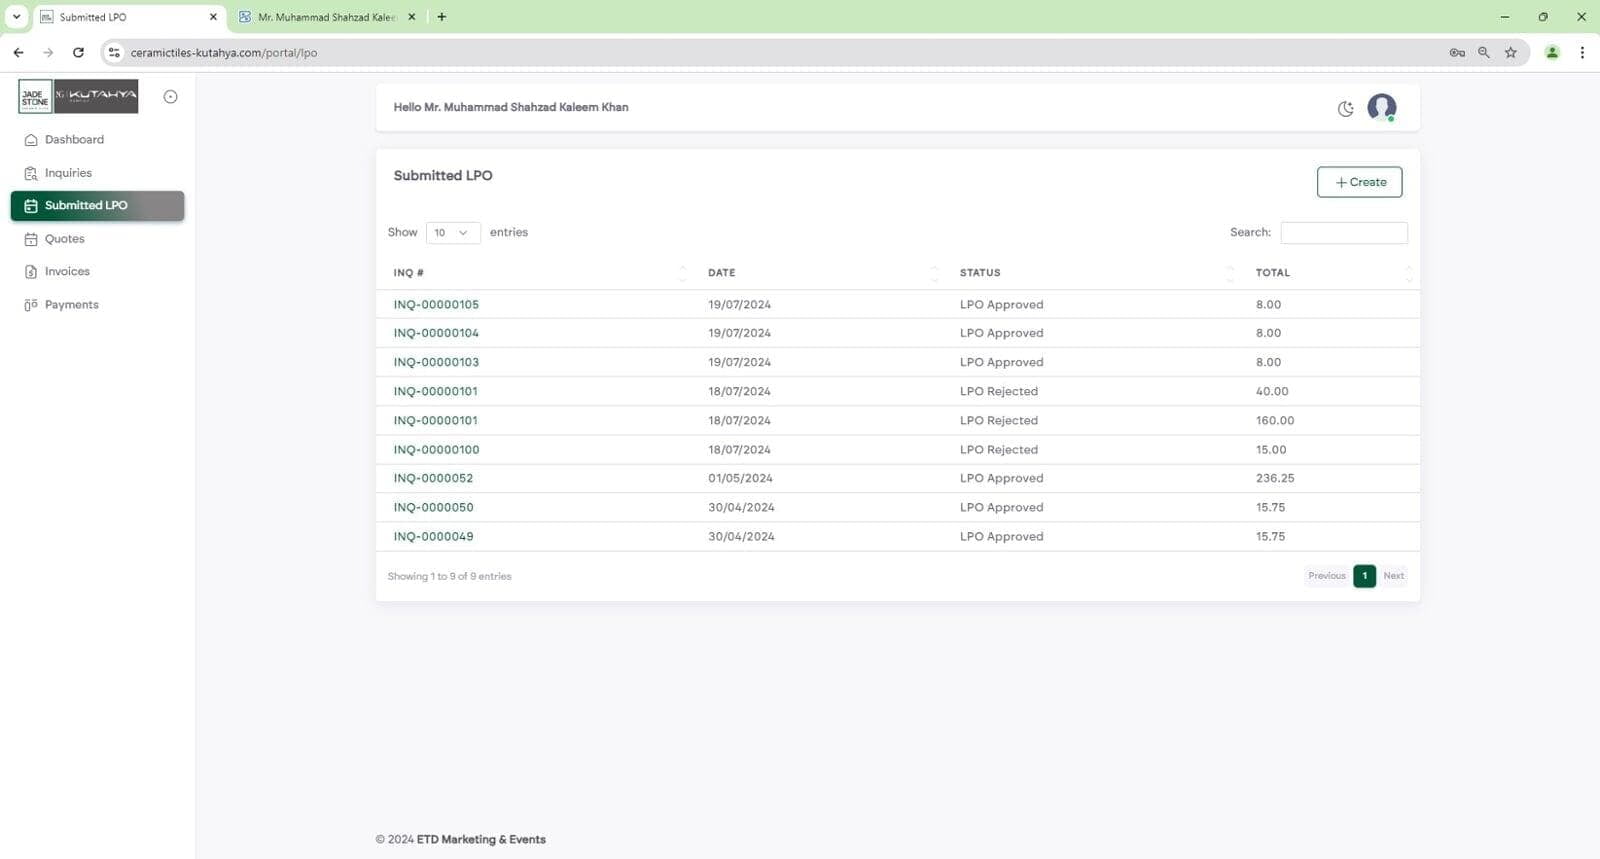
Task: Toggle dark mode moon icon
Action: tap(1345, 108)
